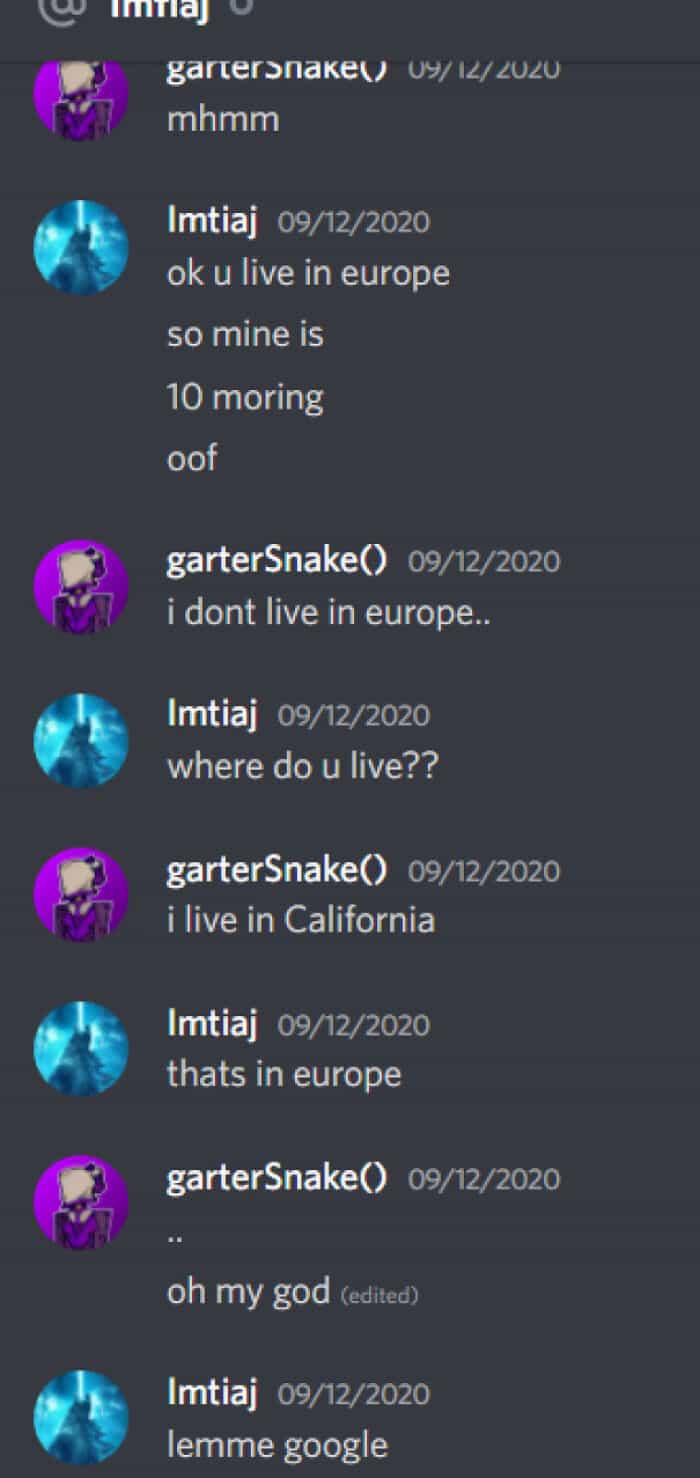
Task: Open garterSnake() avatar above "oh my god"
Action: pos(81,1203)
